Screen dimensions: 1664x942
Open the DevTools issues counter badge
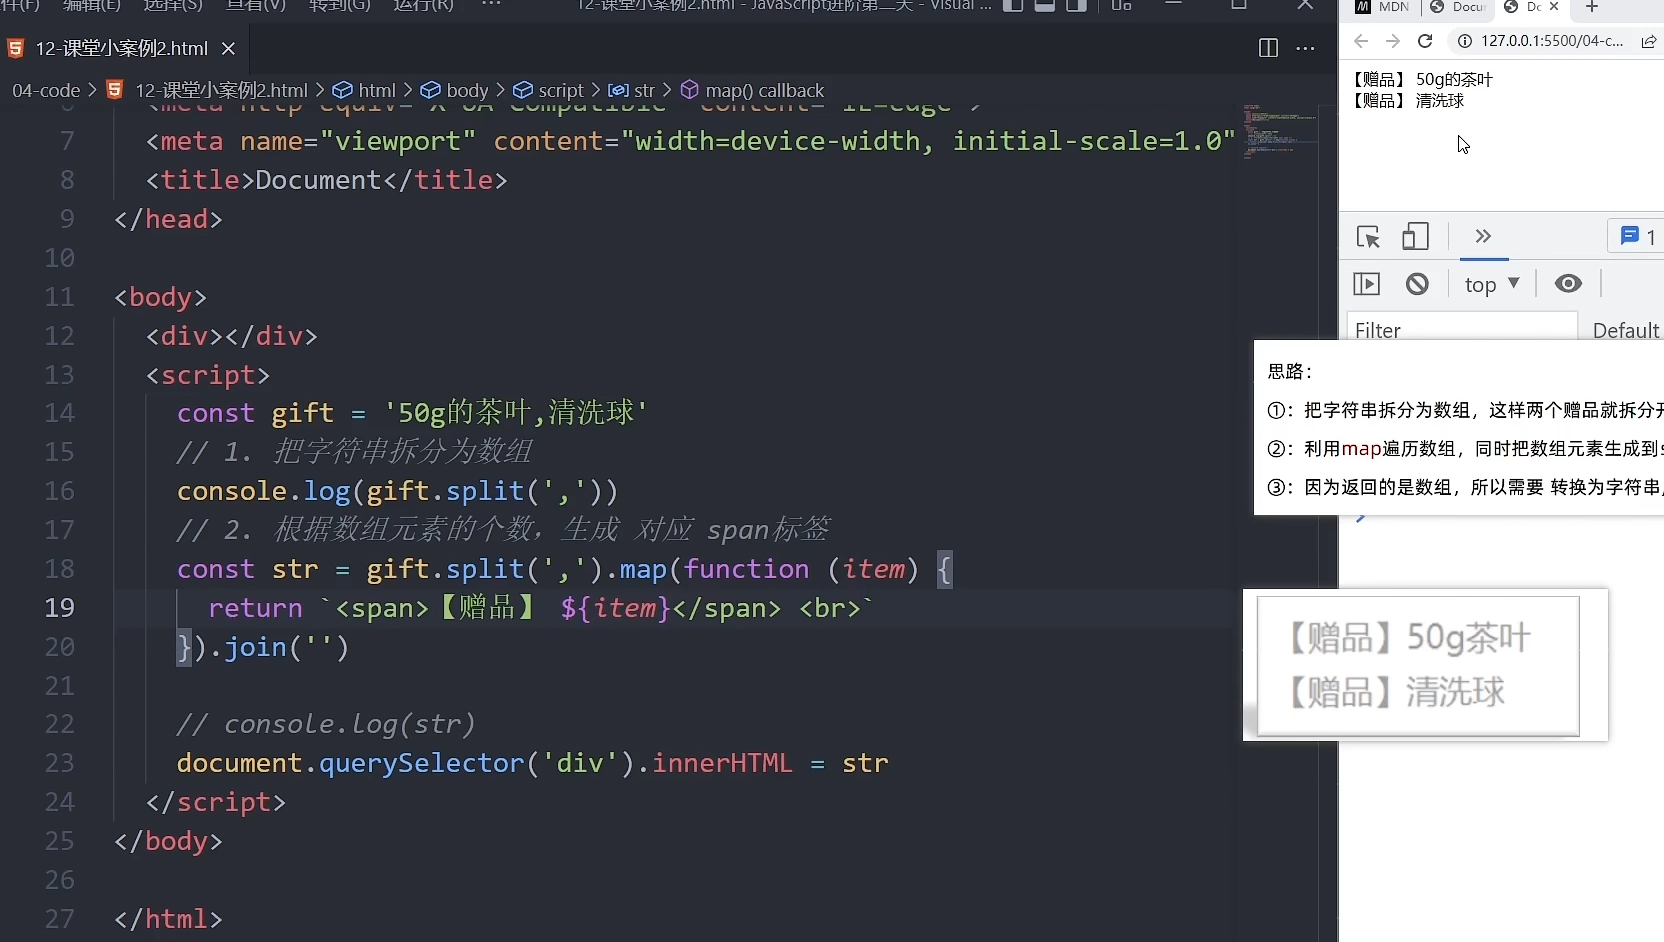(1638, 237)
